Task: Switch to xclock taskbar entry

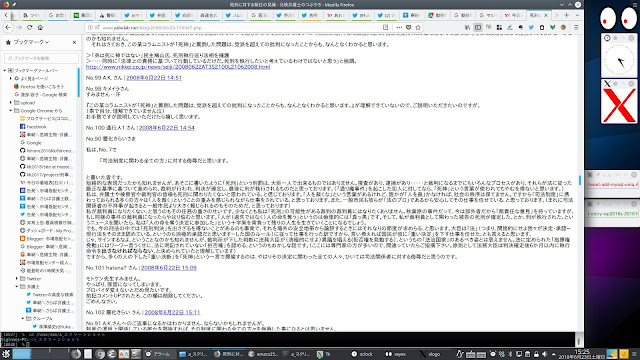Action: 362,354
